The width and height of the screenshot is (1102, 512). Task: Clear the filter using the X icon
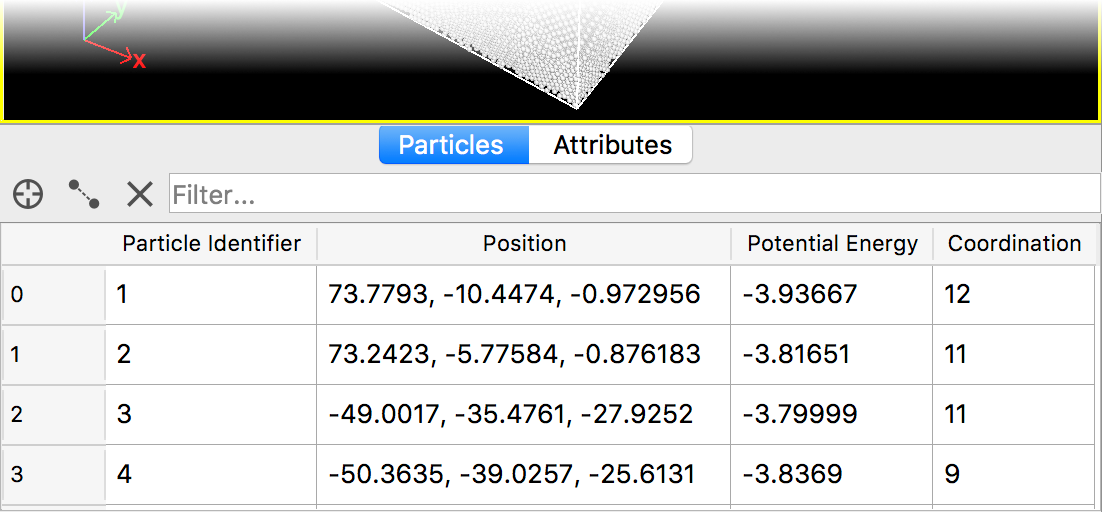pyautogui.click(x=140, y=194)
